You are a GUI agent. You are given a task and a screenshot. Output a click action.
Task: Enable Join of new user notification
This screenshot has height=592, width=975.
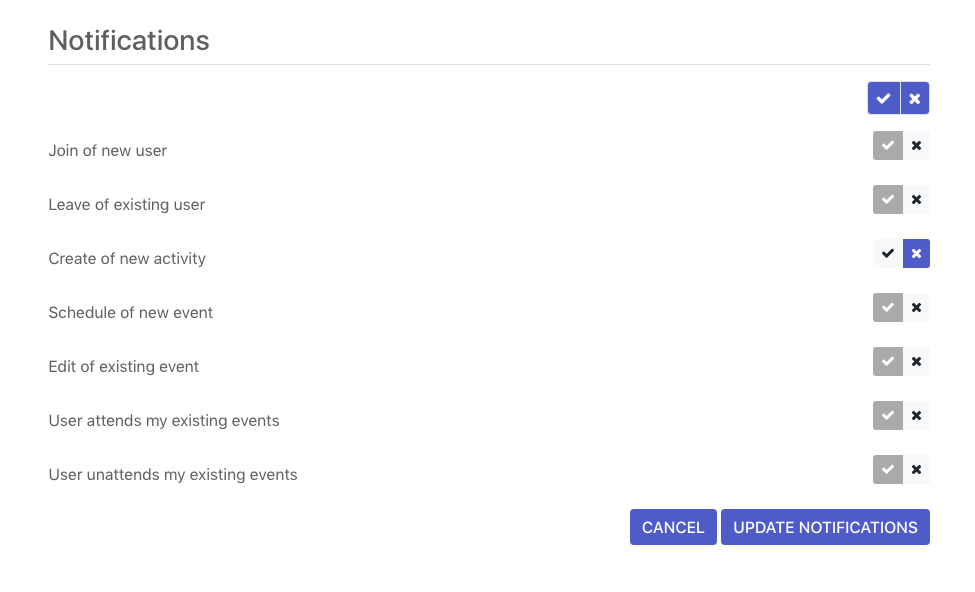888,146
